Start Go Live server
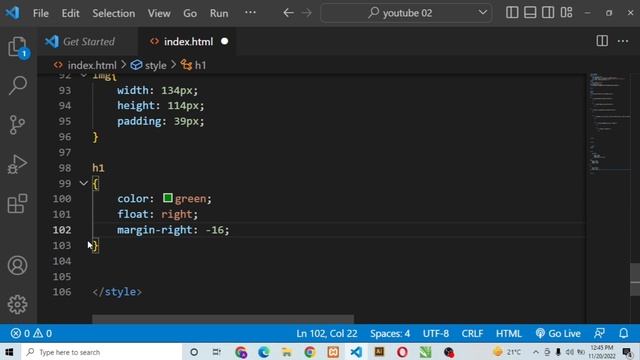The height and width of the screenshot is (360, 640). pos(558,333)
